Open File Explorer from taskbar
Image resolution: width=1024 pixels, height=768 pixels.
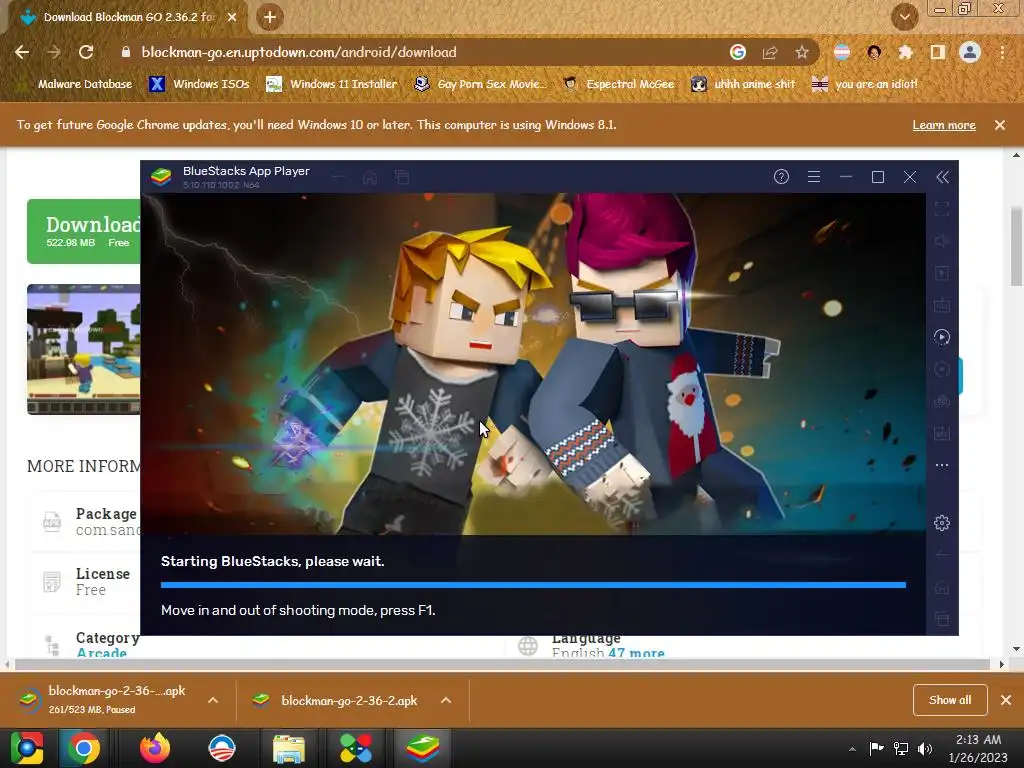coord(289,748)
